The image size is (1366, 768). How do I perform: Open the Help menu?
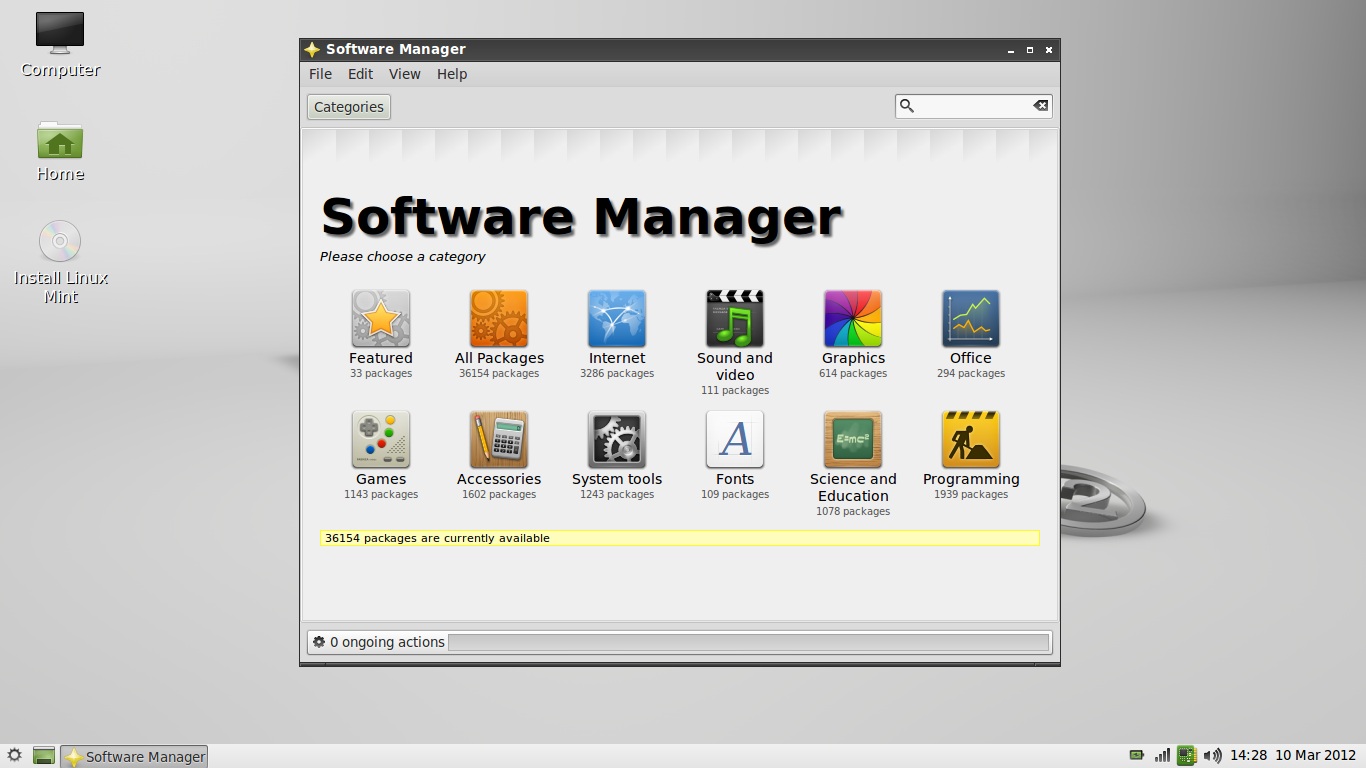pos(452,74)
